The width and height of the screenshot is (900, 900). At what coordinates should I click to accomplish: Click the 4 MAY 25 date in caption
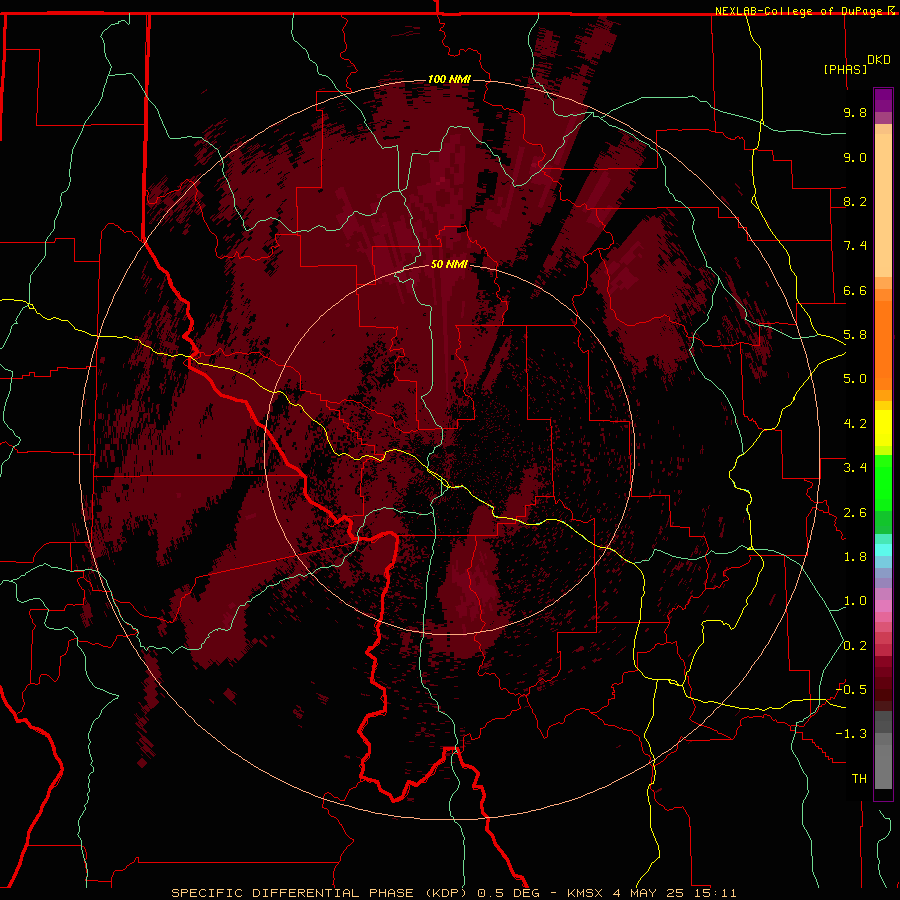[648, 893]
